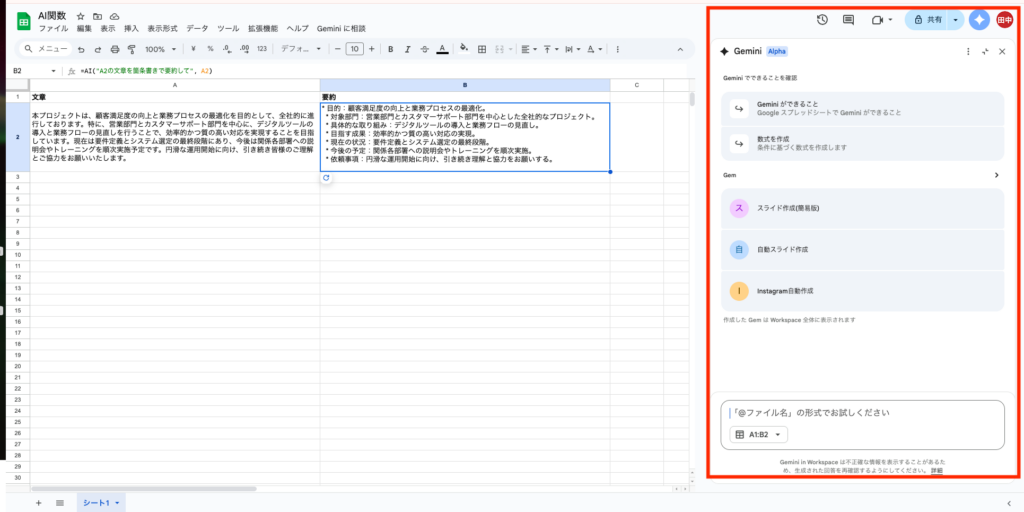Open the 100% zoom dropdown
This screenshot has height=512, width=1024.
(x=159, y=48)
